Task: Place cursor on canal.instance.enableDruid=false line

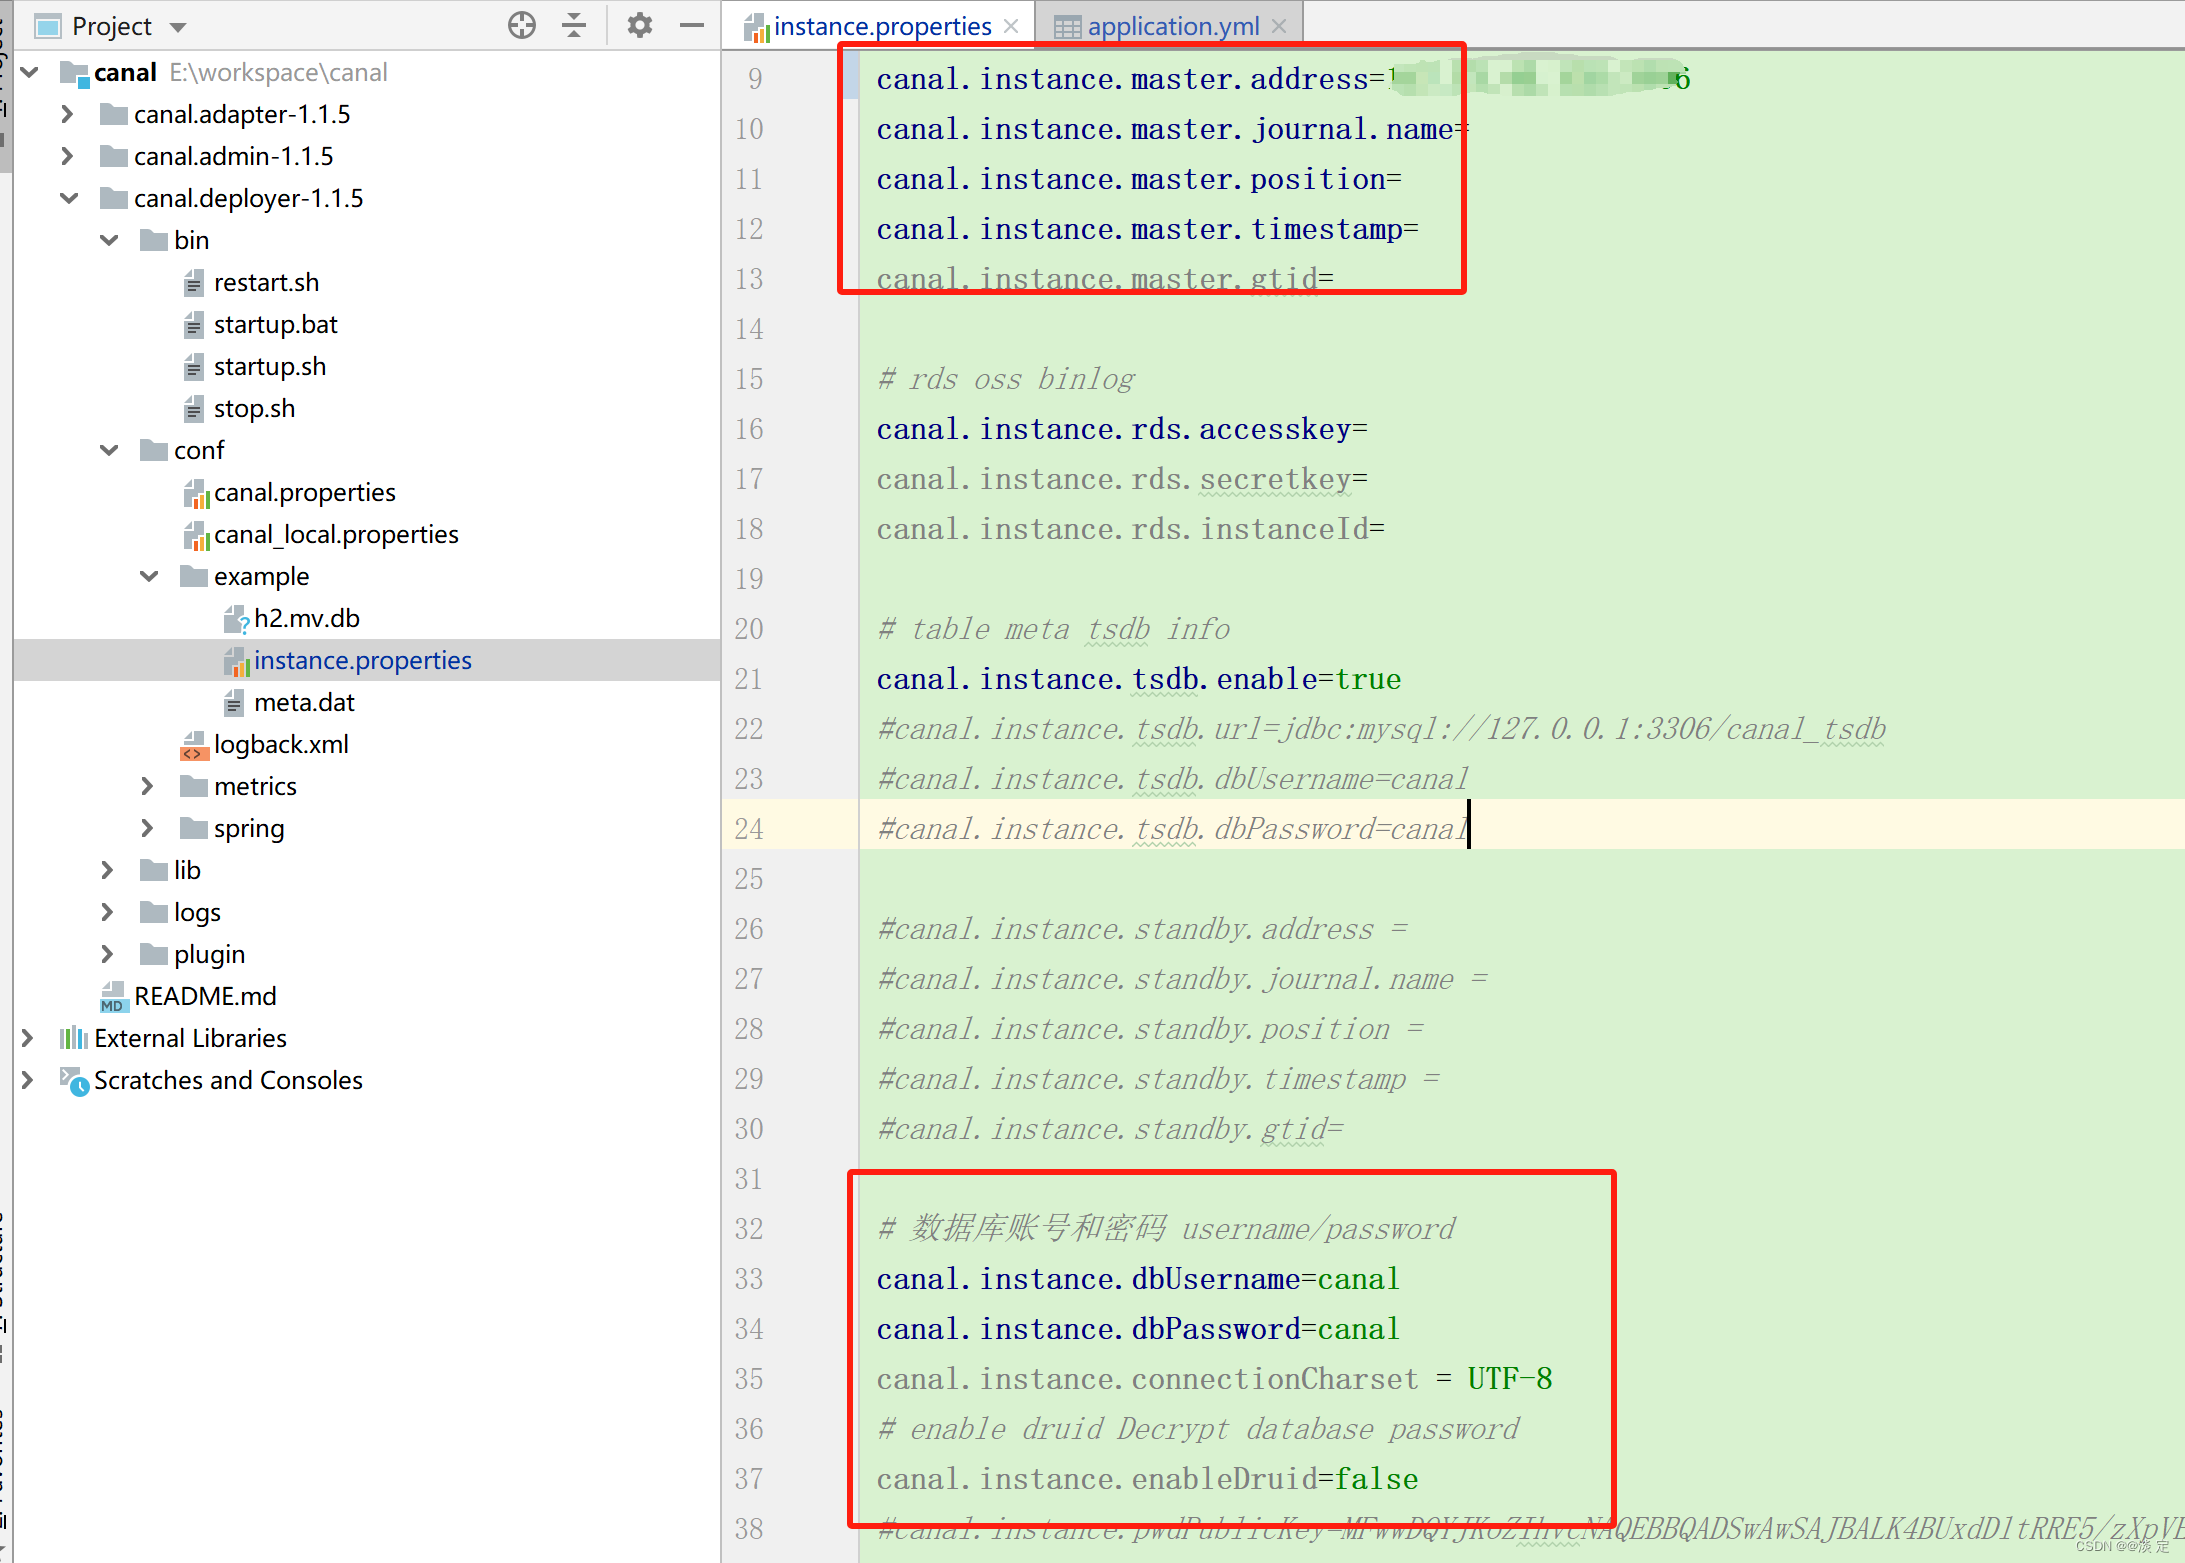Action: pyautogui.click(x=1147, y=1479)
